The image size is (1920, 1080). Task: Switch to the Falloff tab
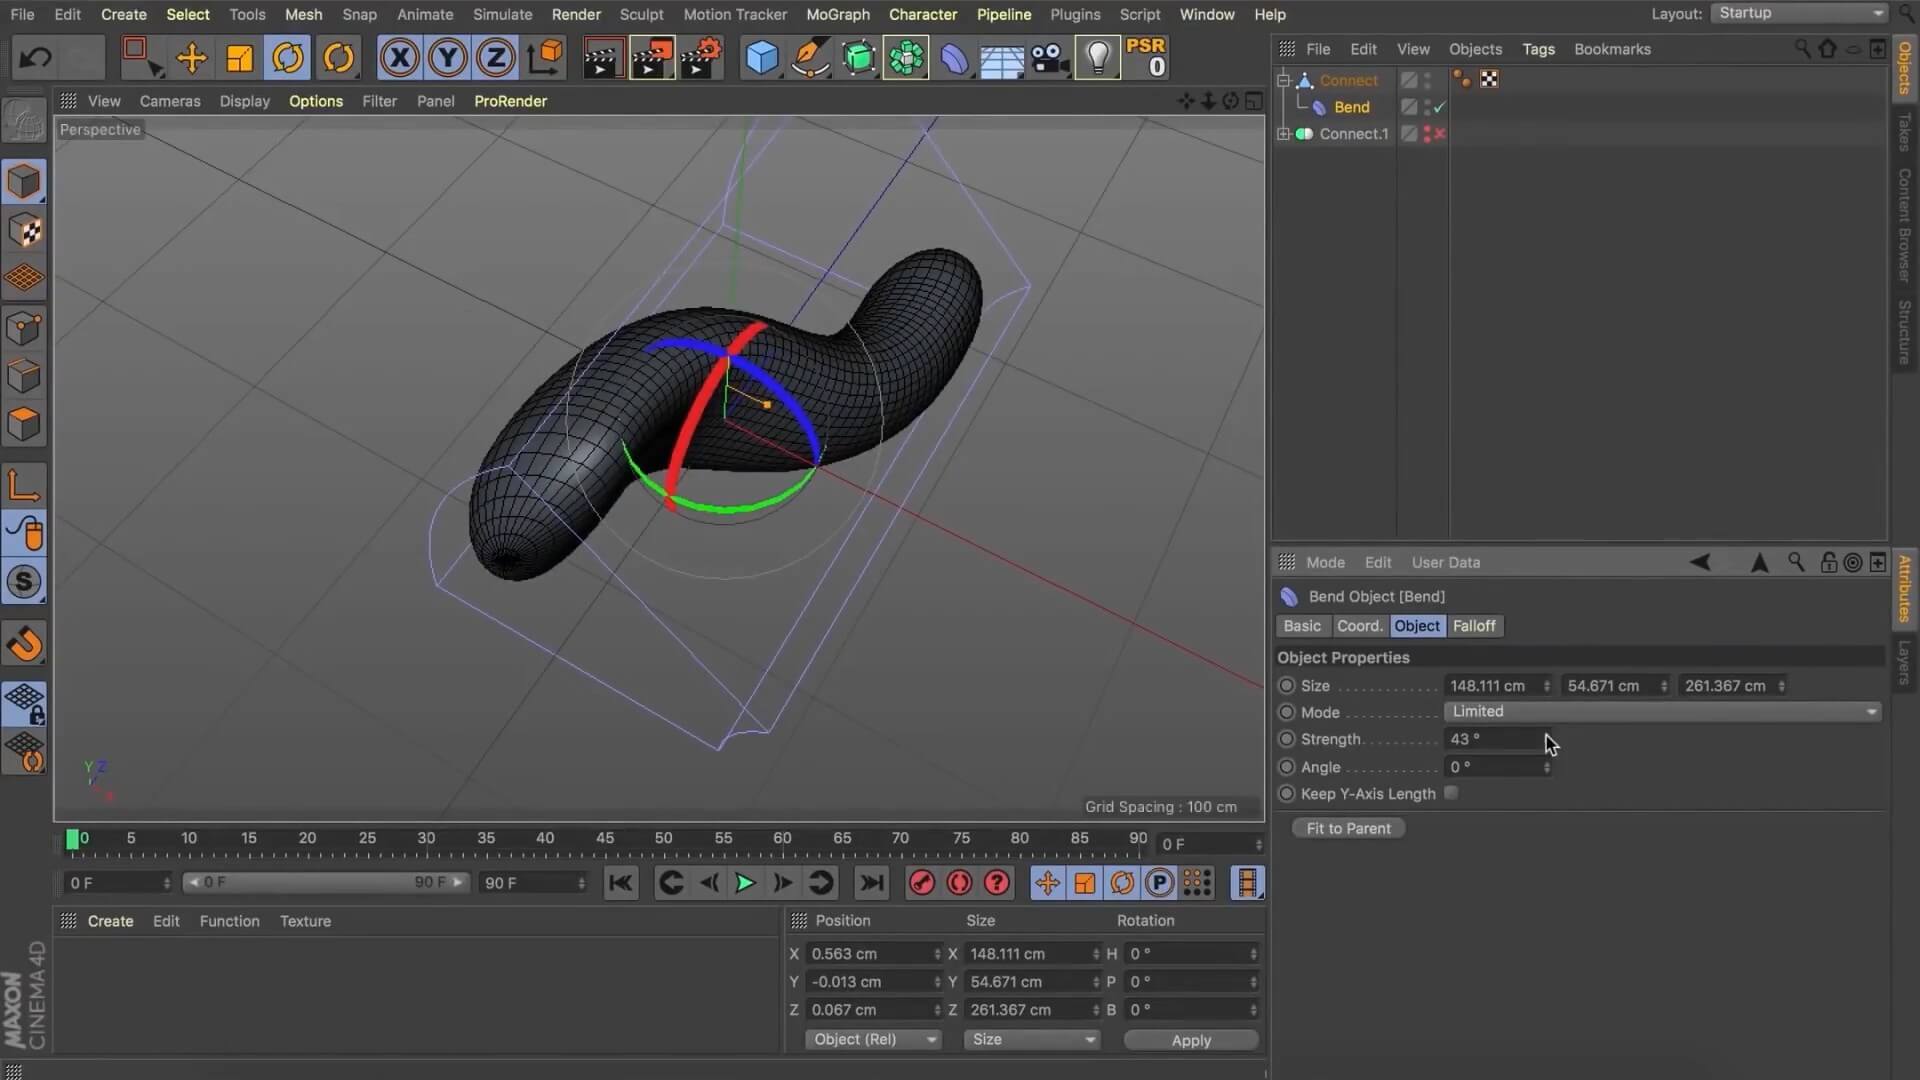pos(1474,626)
